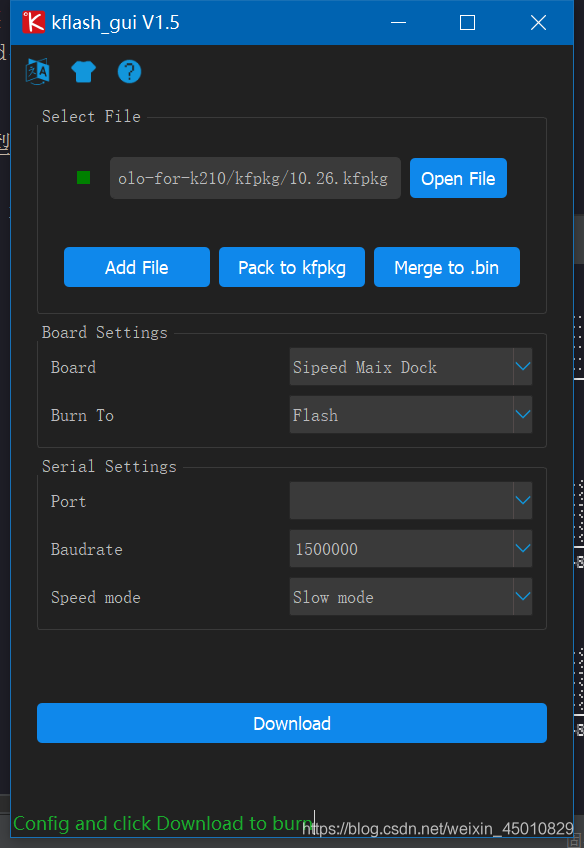Close the kflash_gui window
This screenshot has height=848, width=584.
pos(538,22)
